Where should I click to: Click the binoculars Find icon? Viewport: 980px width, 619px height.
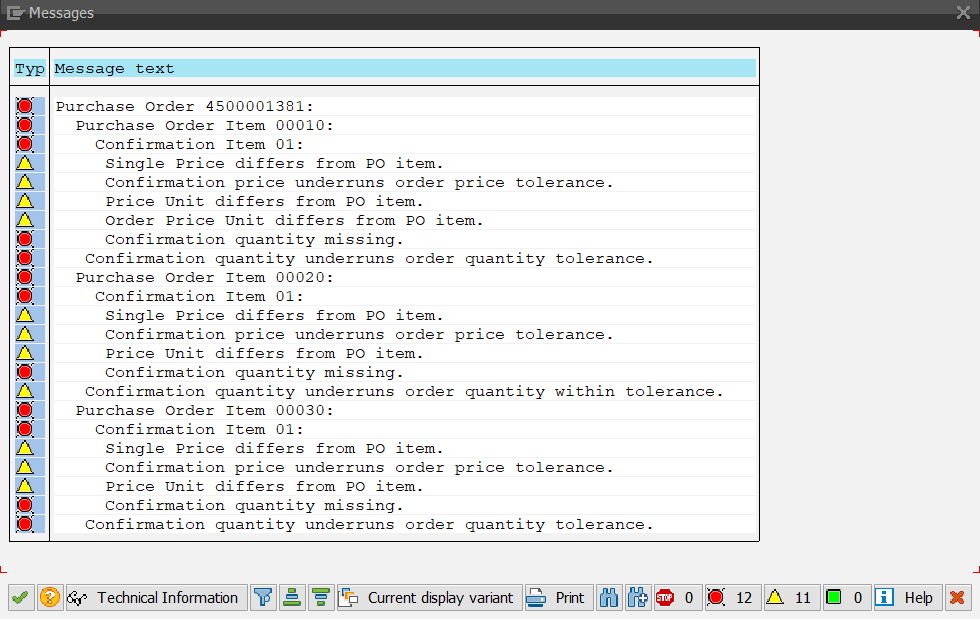pyautogui.click(x=609, y=598)
